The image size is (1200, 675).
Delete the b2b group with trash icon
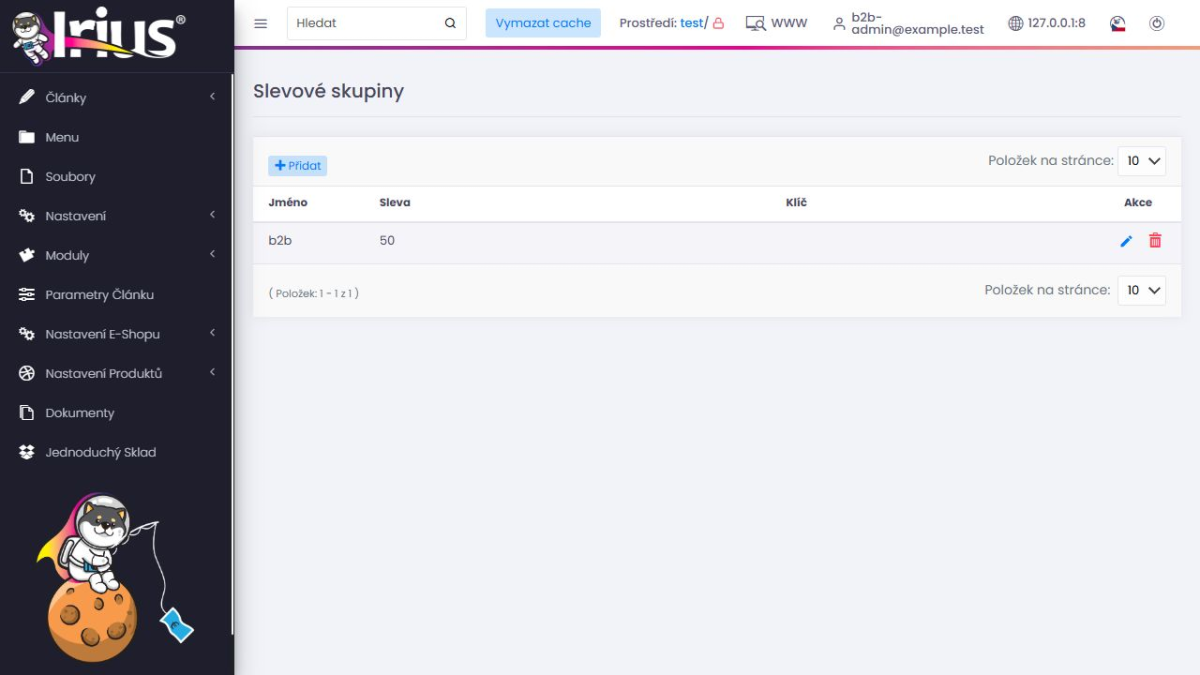[x=1155, y=240]
